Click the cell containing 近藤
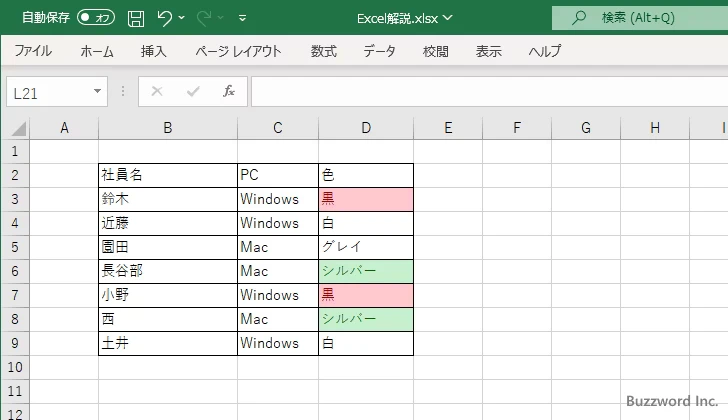728x420 pixels. point(168,223)
